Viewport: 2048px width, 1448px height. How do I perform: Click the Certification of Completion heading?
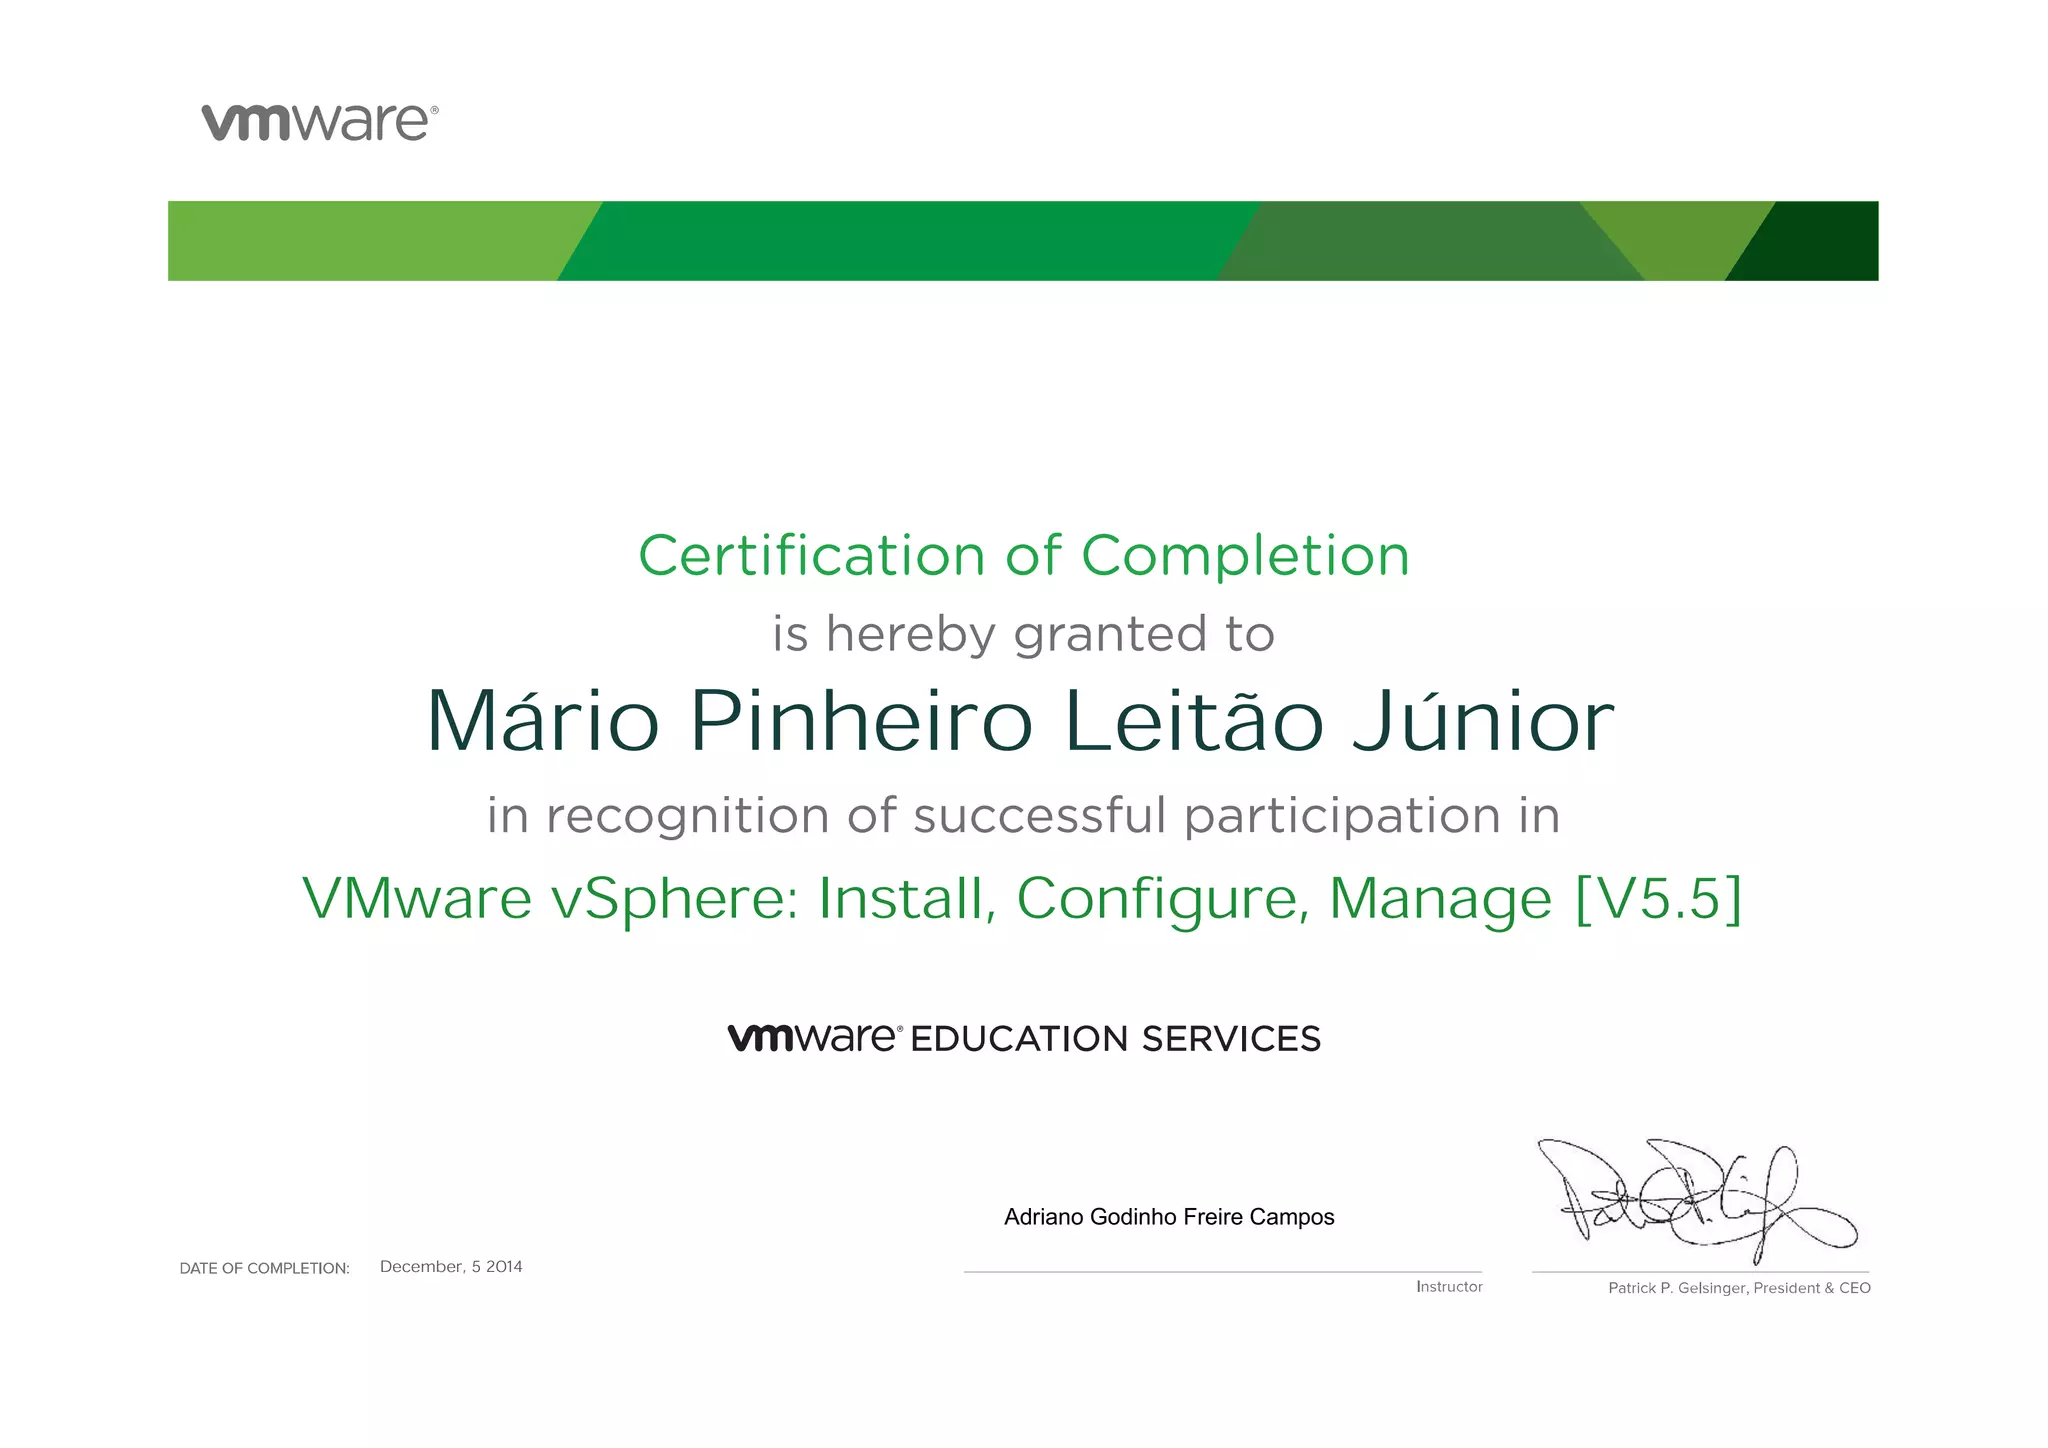click(x=1024, y=556)
